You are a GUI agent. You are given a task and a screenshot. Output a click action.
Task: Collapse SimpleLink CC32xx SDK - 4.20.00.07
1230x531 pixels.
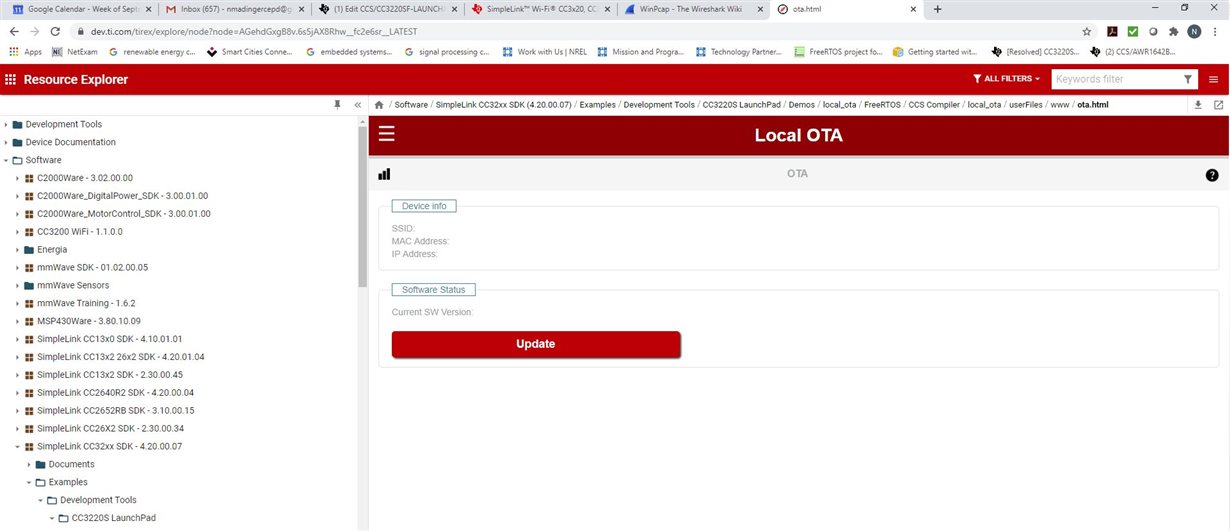[17, 446]
